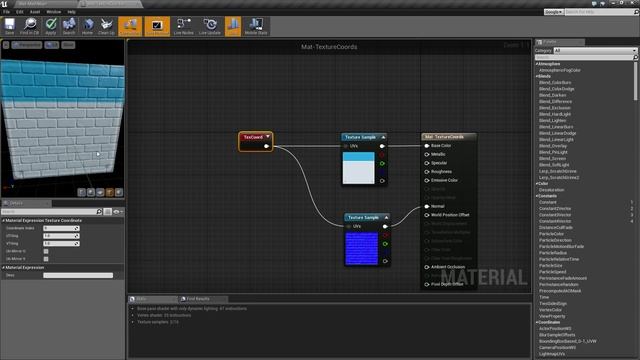
Task: Open the Details view options eye dropdown
Action: click(118, 211)
